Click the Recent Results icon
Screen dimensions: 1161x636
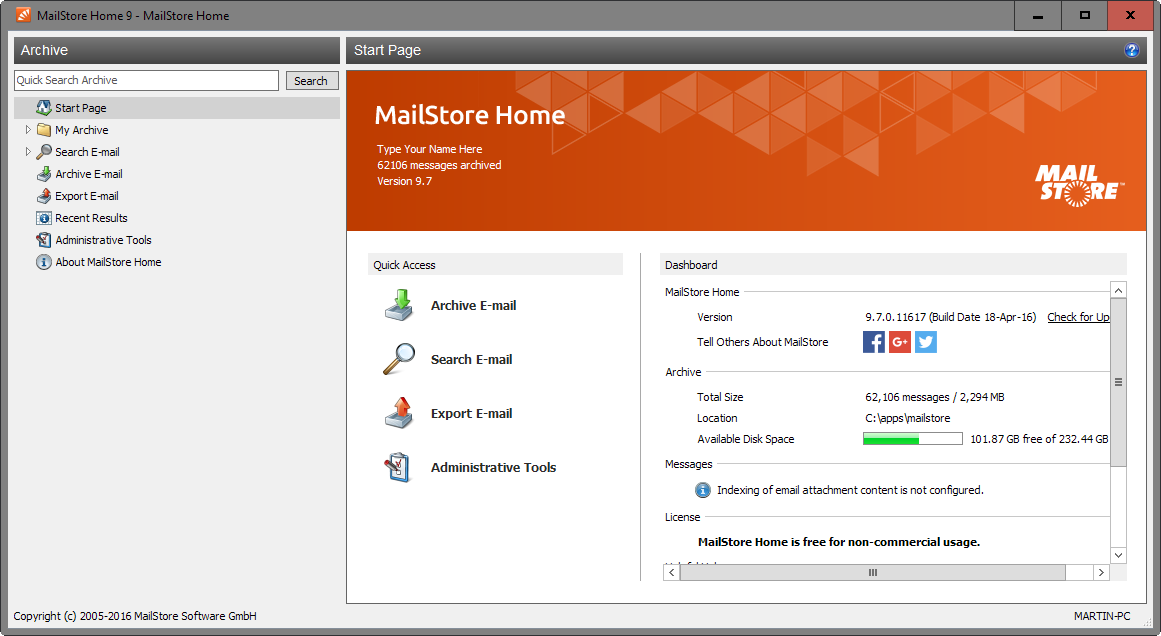pyautogui.click(x=44, y=218)
